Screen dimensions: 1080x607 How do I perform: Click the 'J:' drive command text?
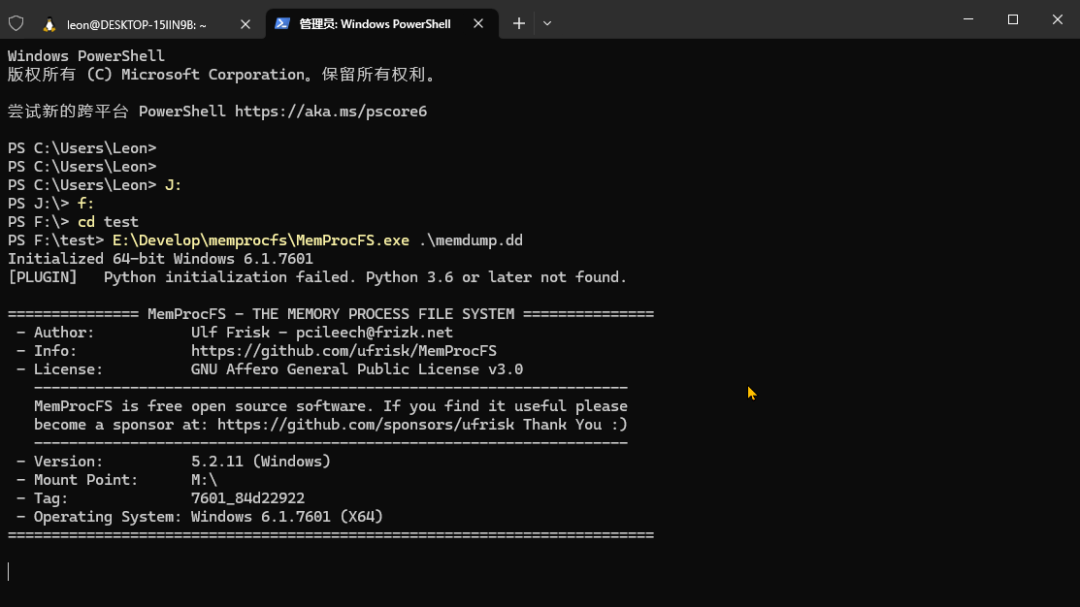173,185
